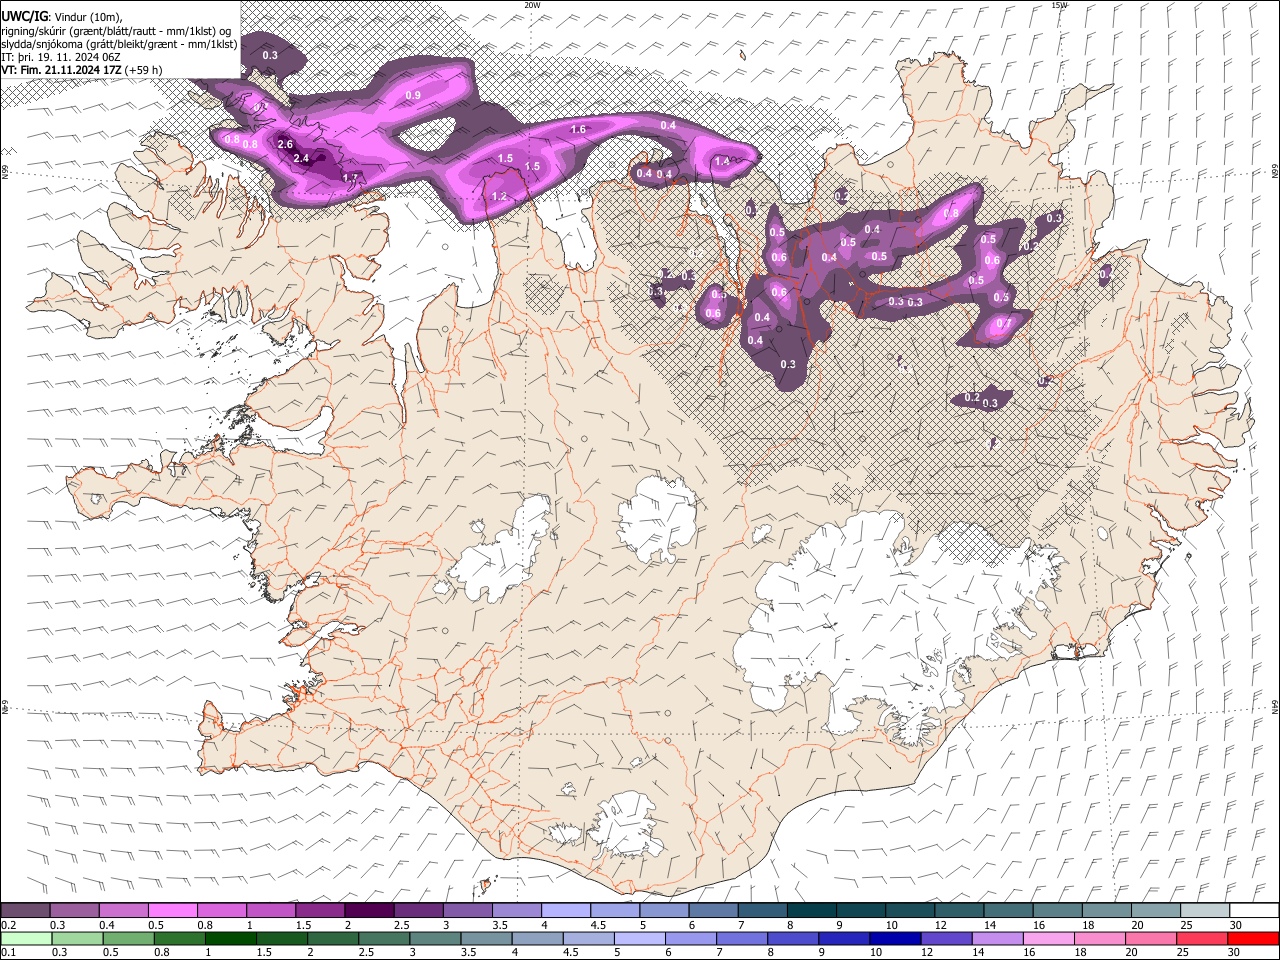Click the '0.2' value in southeastern purple patch
The height and width of the screenshot is (960, 1280).
pyautogui.click(x=972, y=398)
